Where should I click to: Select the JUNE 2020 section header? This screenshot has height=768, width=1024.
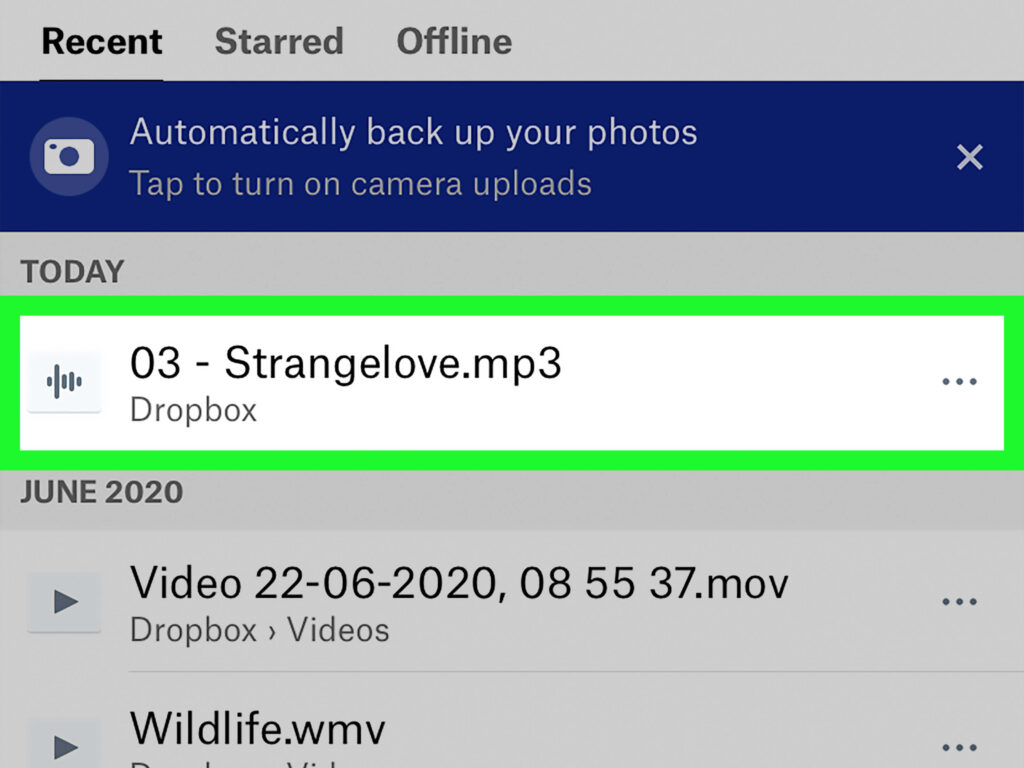(102, 492)
